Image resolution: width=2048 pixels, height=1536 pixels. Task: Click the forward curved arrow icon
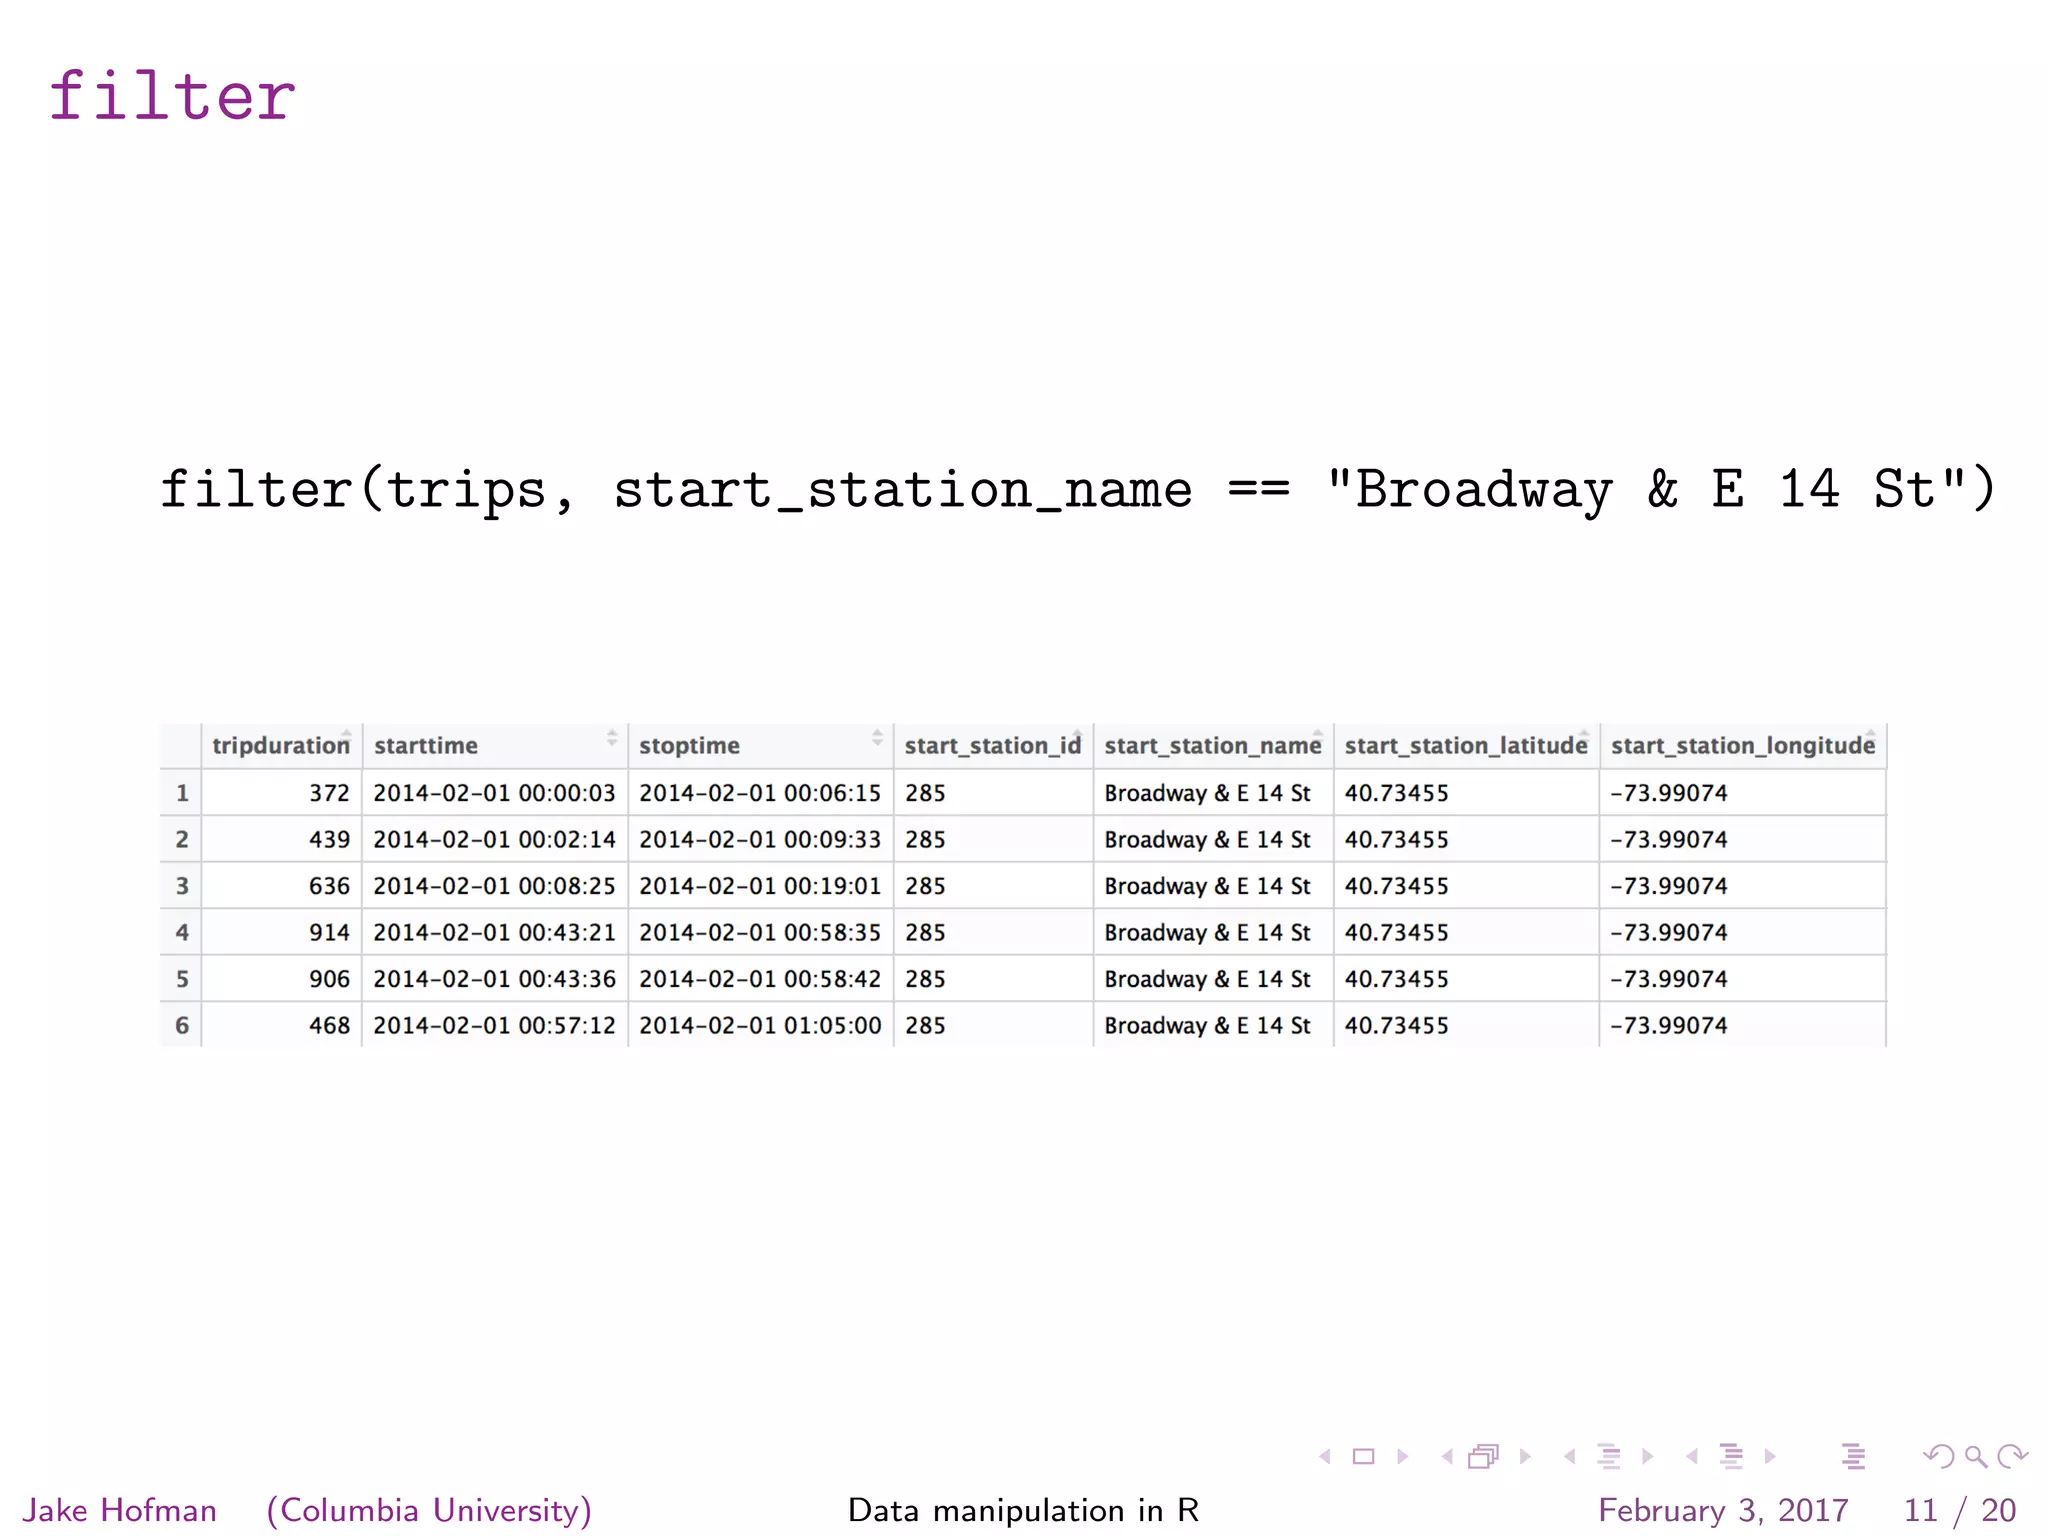click(x=2012, y=1457)
